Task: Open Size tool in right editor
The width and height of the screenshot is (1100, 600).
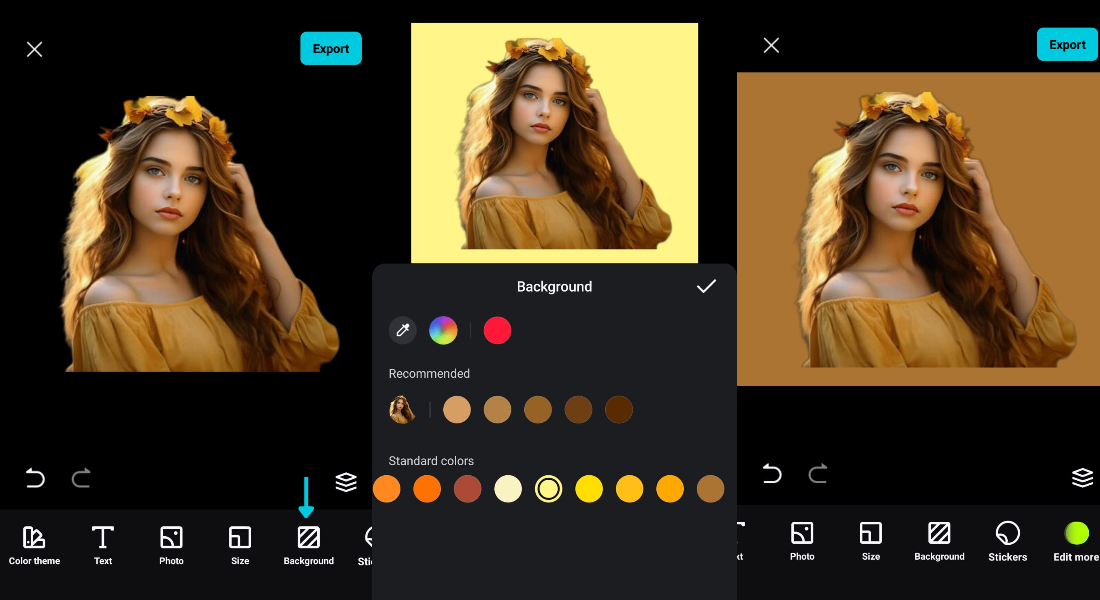Action: click(x=871, y=541)
